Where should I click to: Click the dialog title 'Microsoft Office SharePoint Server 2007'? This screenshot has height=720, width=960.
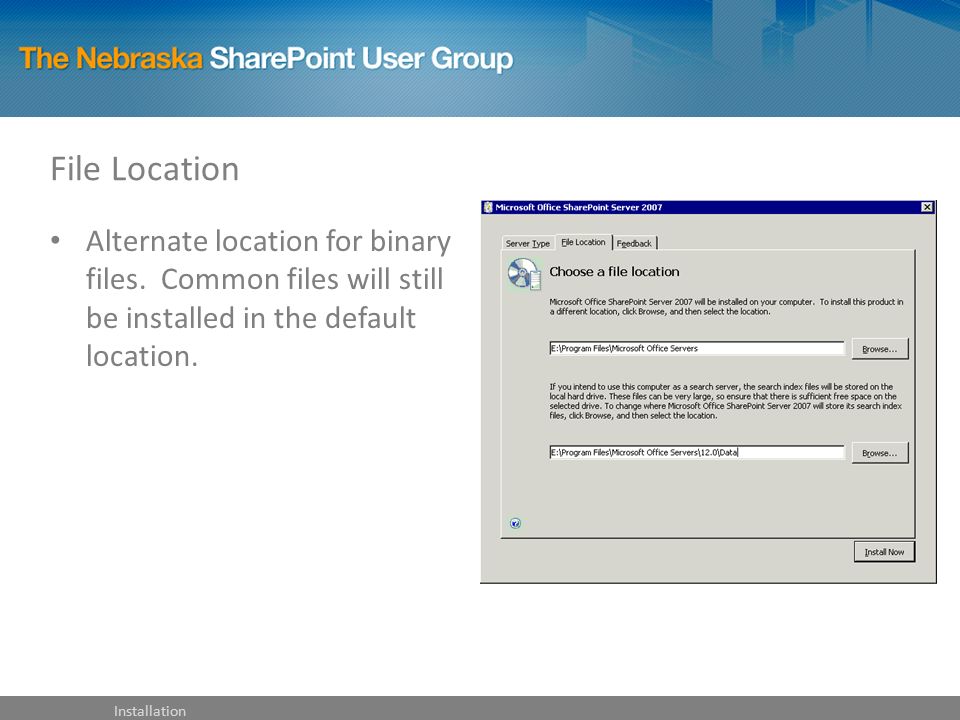pos(579,207)
